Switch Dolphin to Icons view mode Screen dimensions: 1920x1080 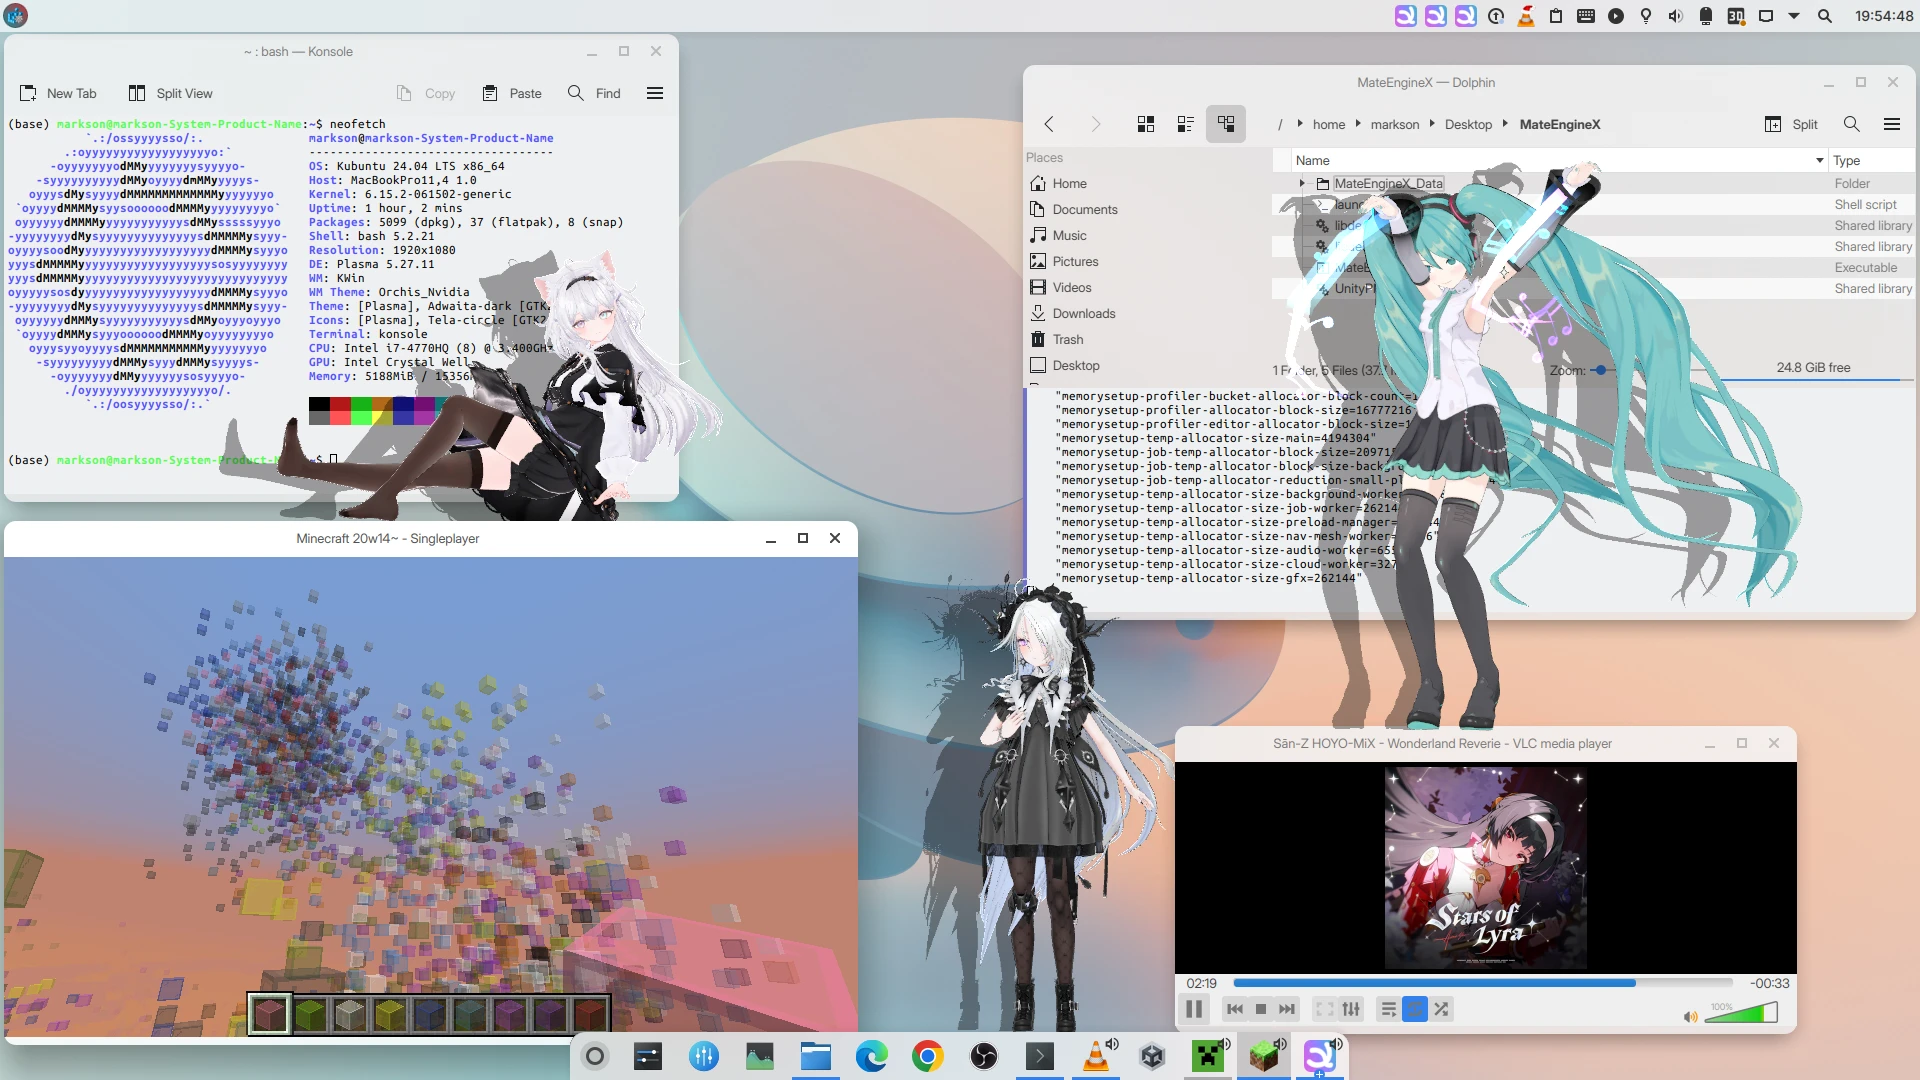coord(1146,124)
